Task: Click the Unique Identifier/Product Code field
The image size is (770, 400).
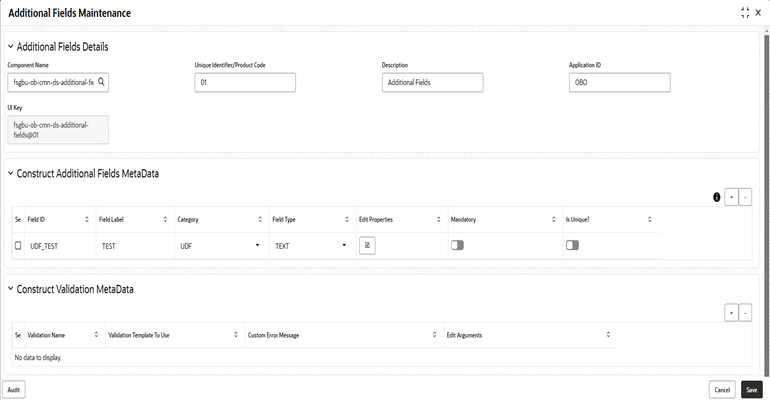Action: [x=245, y=82]
